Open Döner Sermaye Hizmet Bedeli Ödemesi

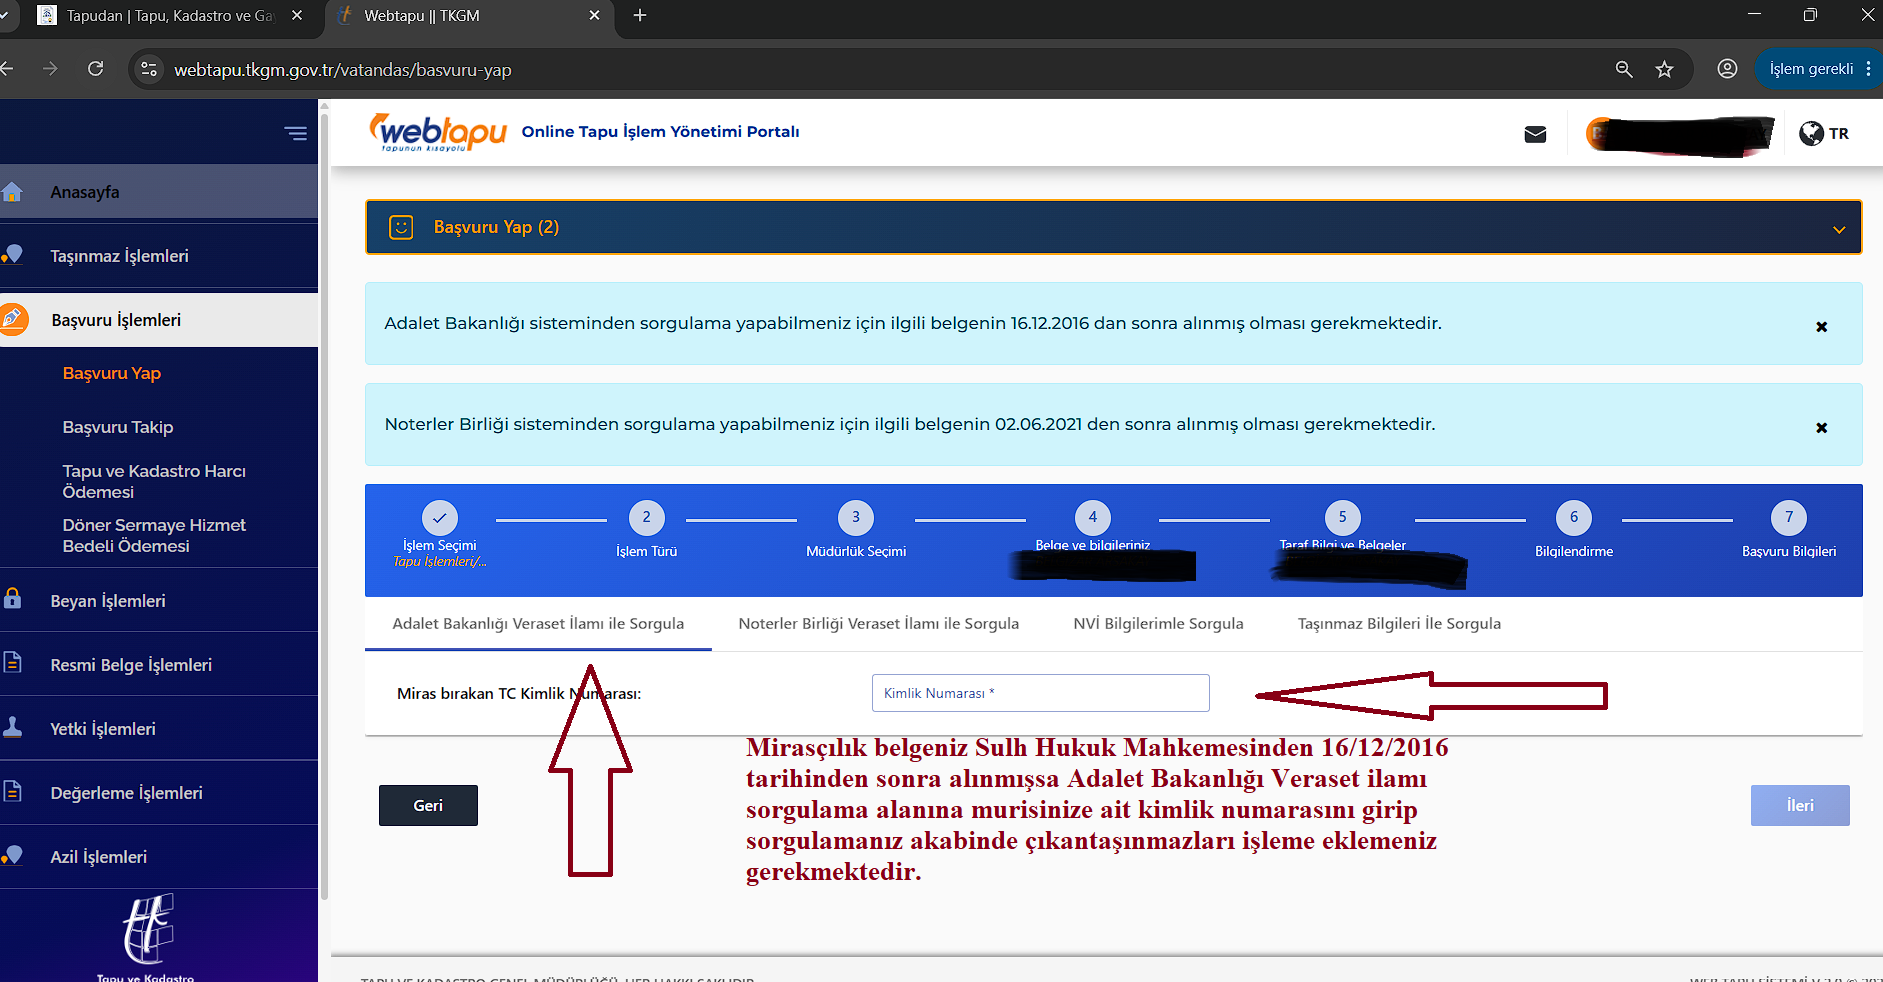[154, 535]
